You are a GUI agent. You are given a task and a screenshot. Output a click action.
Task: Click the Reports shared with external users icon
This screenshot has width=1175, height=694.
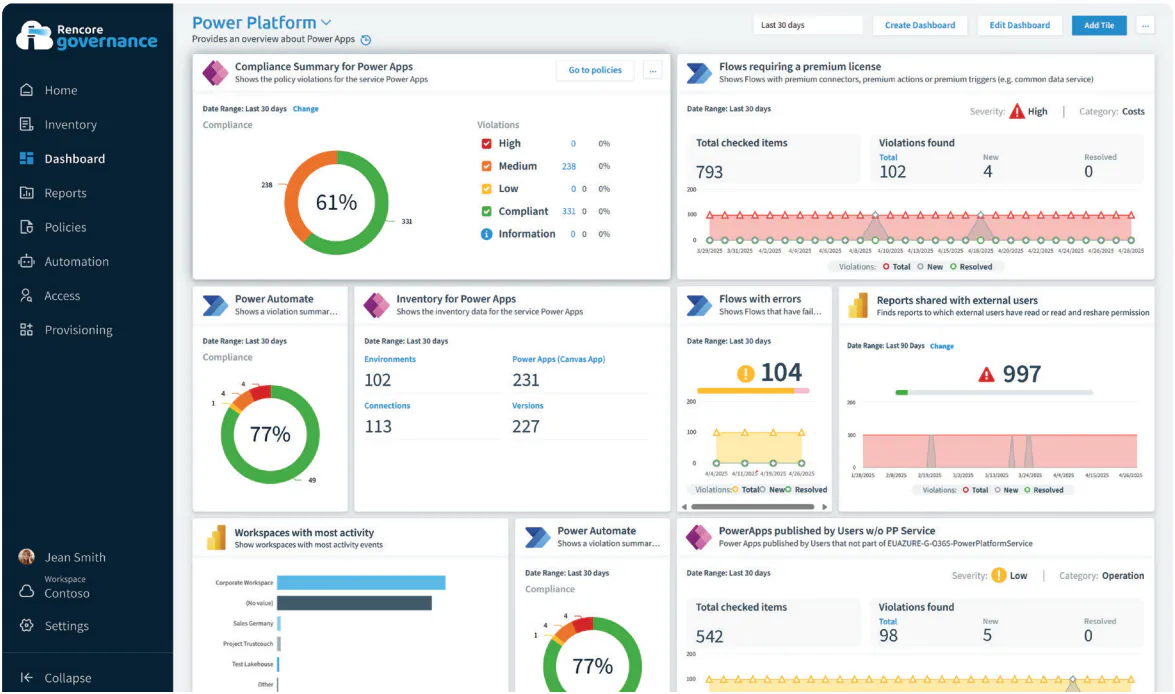click(858, 306)
